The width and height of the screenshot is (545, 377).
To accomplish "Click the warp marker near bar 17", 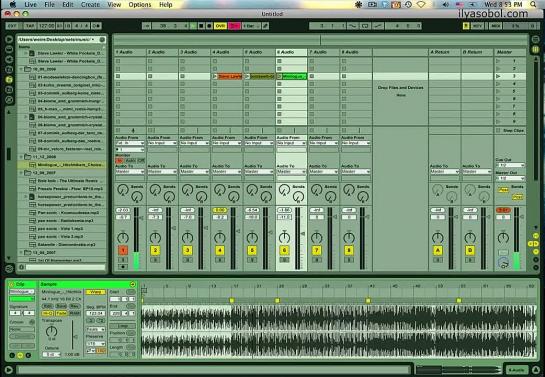I will tap(232, 300).
